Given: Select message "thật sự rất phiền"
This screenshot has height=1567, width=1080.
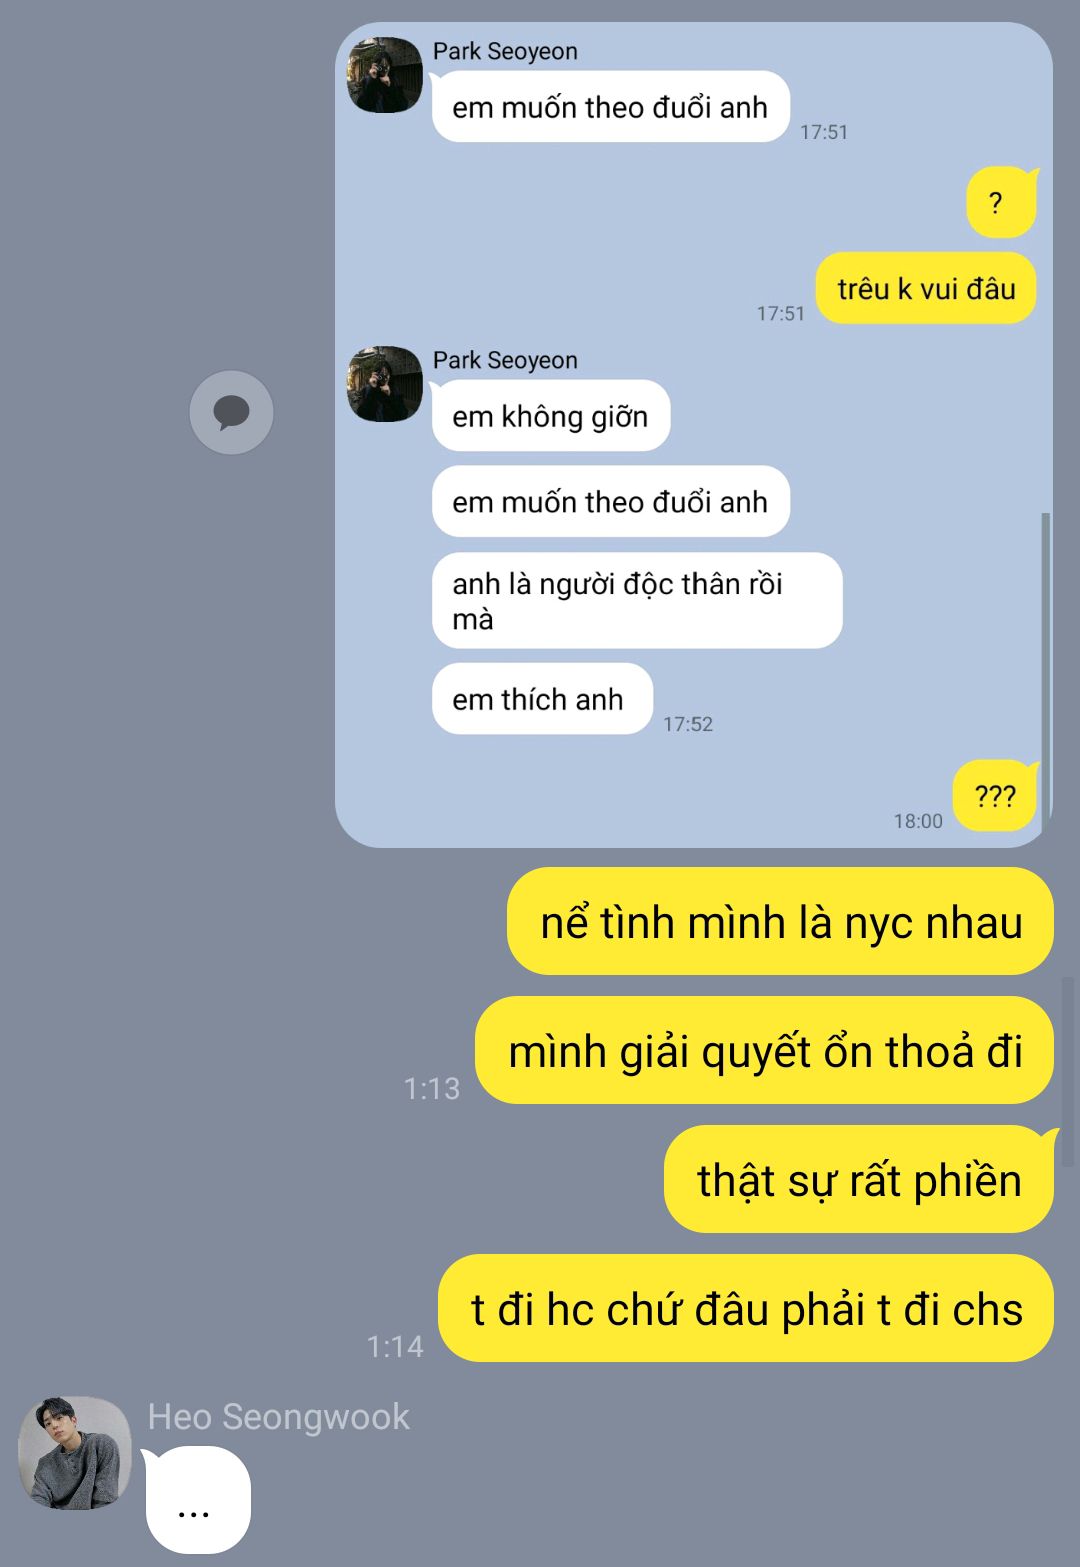Looking at the screenshot, I should pyautogui.click(x=859, y=1179).
